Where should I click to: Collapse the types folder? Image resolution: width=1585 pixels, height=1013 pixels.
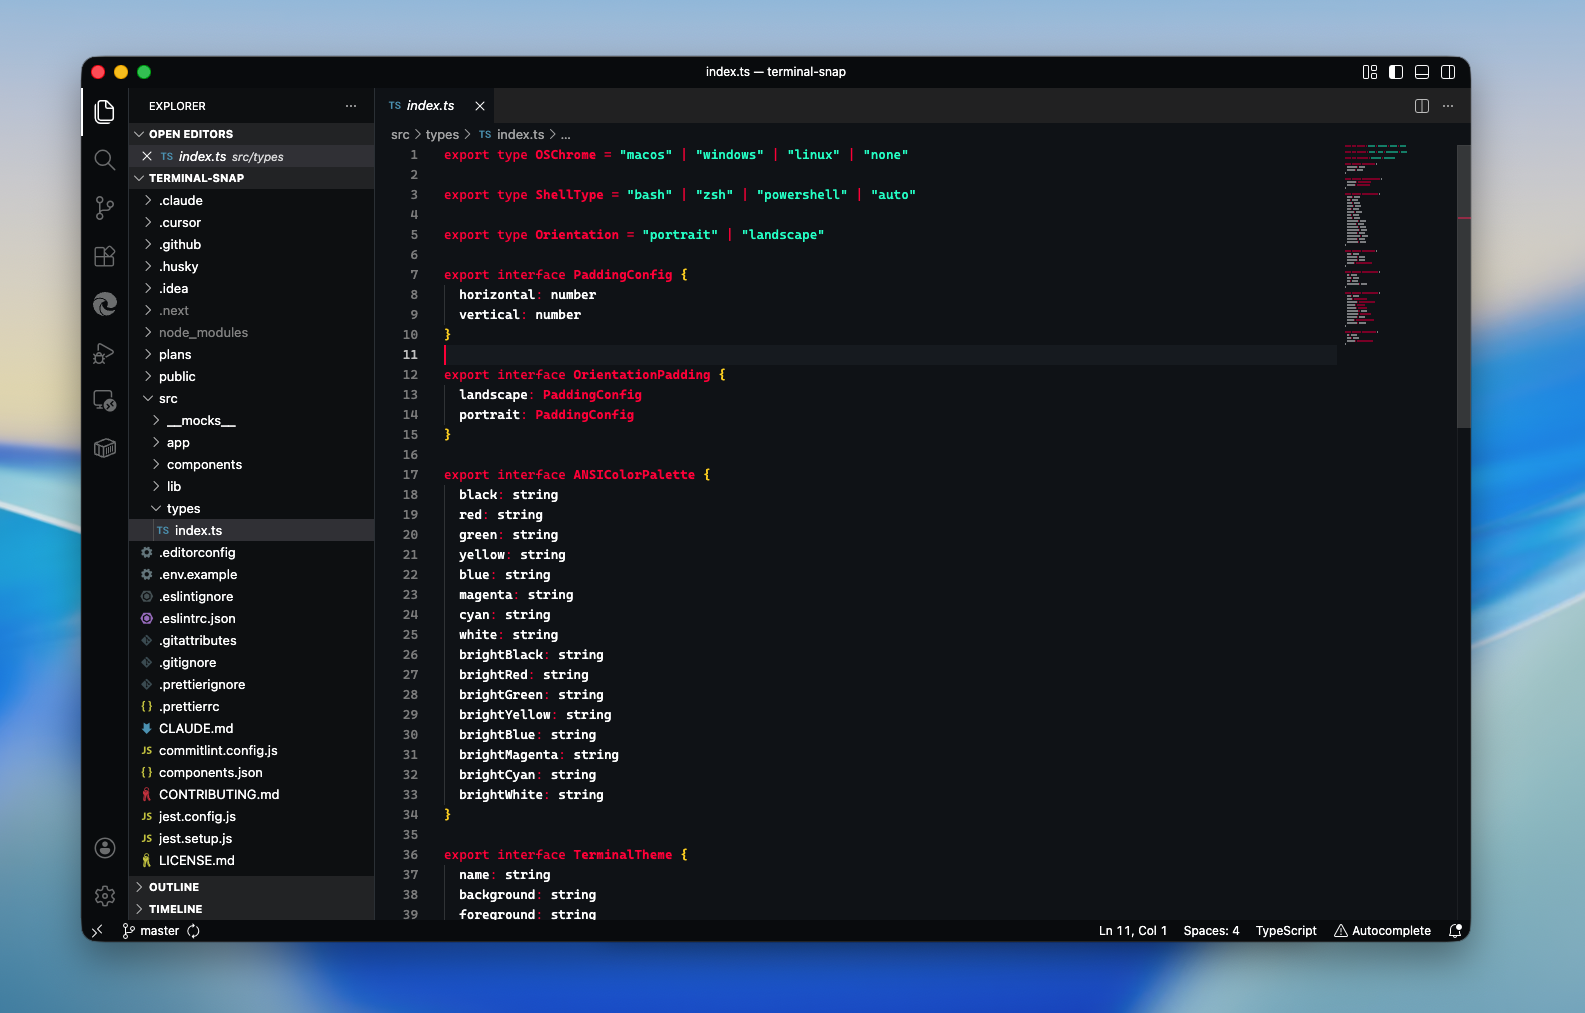click(x=252, y=509)
